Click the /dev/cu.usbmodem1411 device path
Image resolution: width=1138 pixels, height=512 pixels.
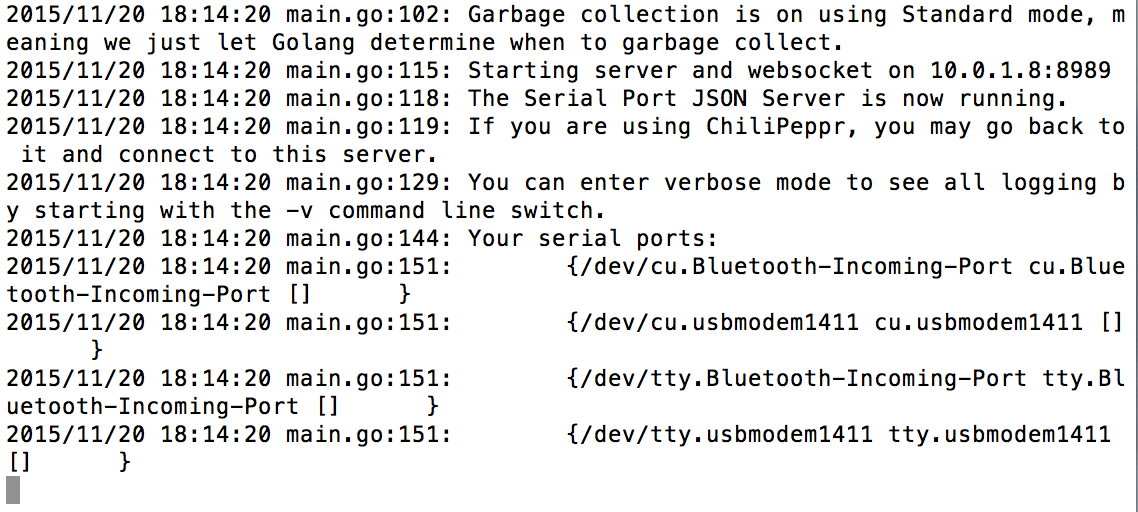(x=719, y=323)
